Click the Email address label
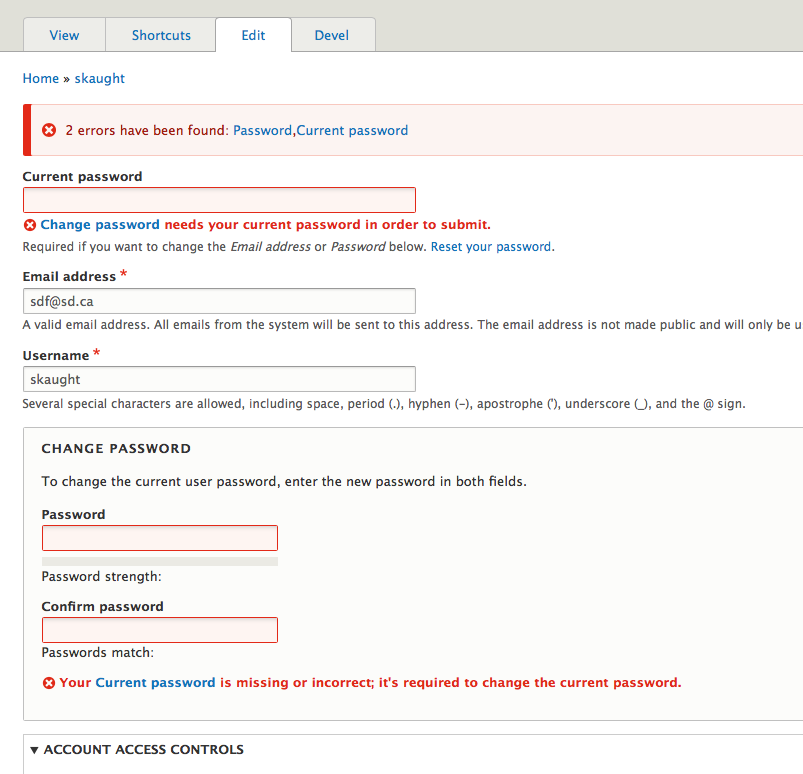This screenshot has height=774, width=803. tap(69, 277)
